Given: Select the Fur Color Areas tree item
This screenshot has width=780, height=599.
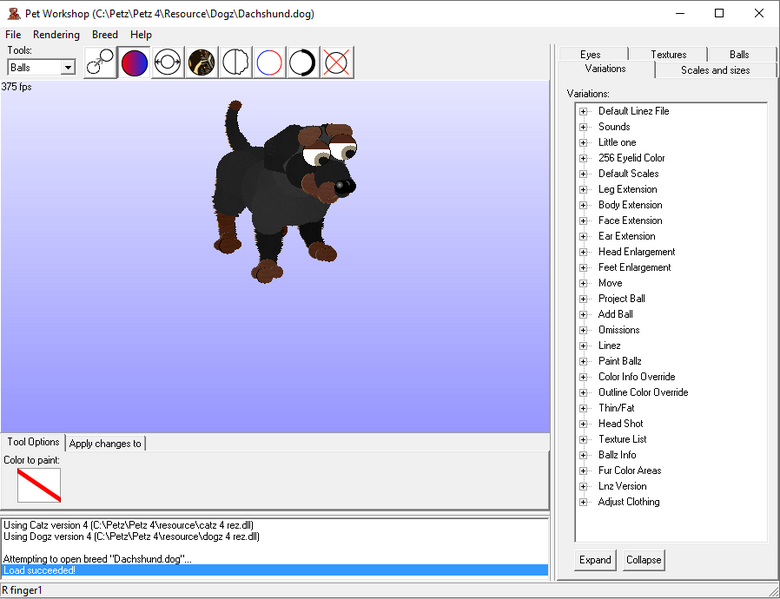Looking at the screenshot, I should tap(630, 471).
